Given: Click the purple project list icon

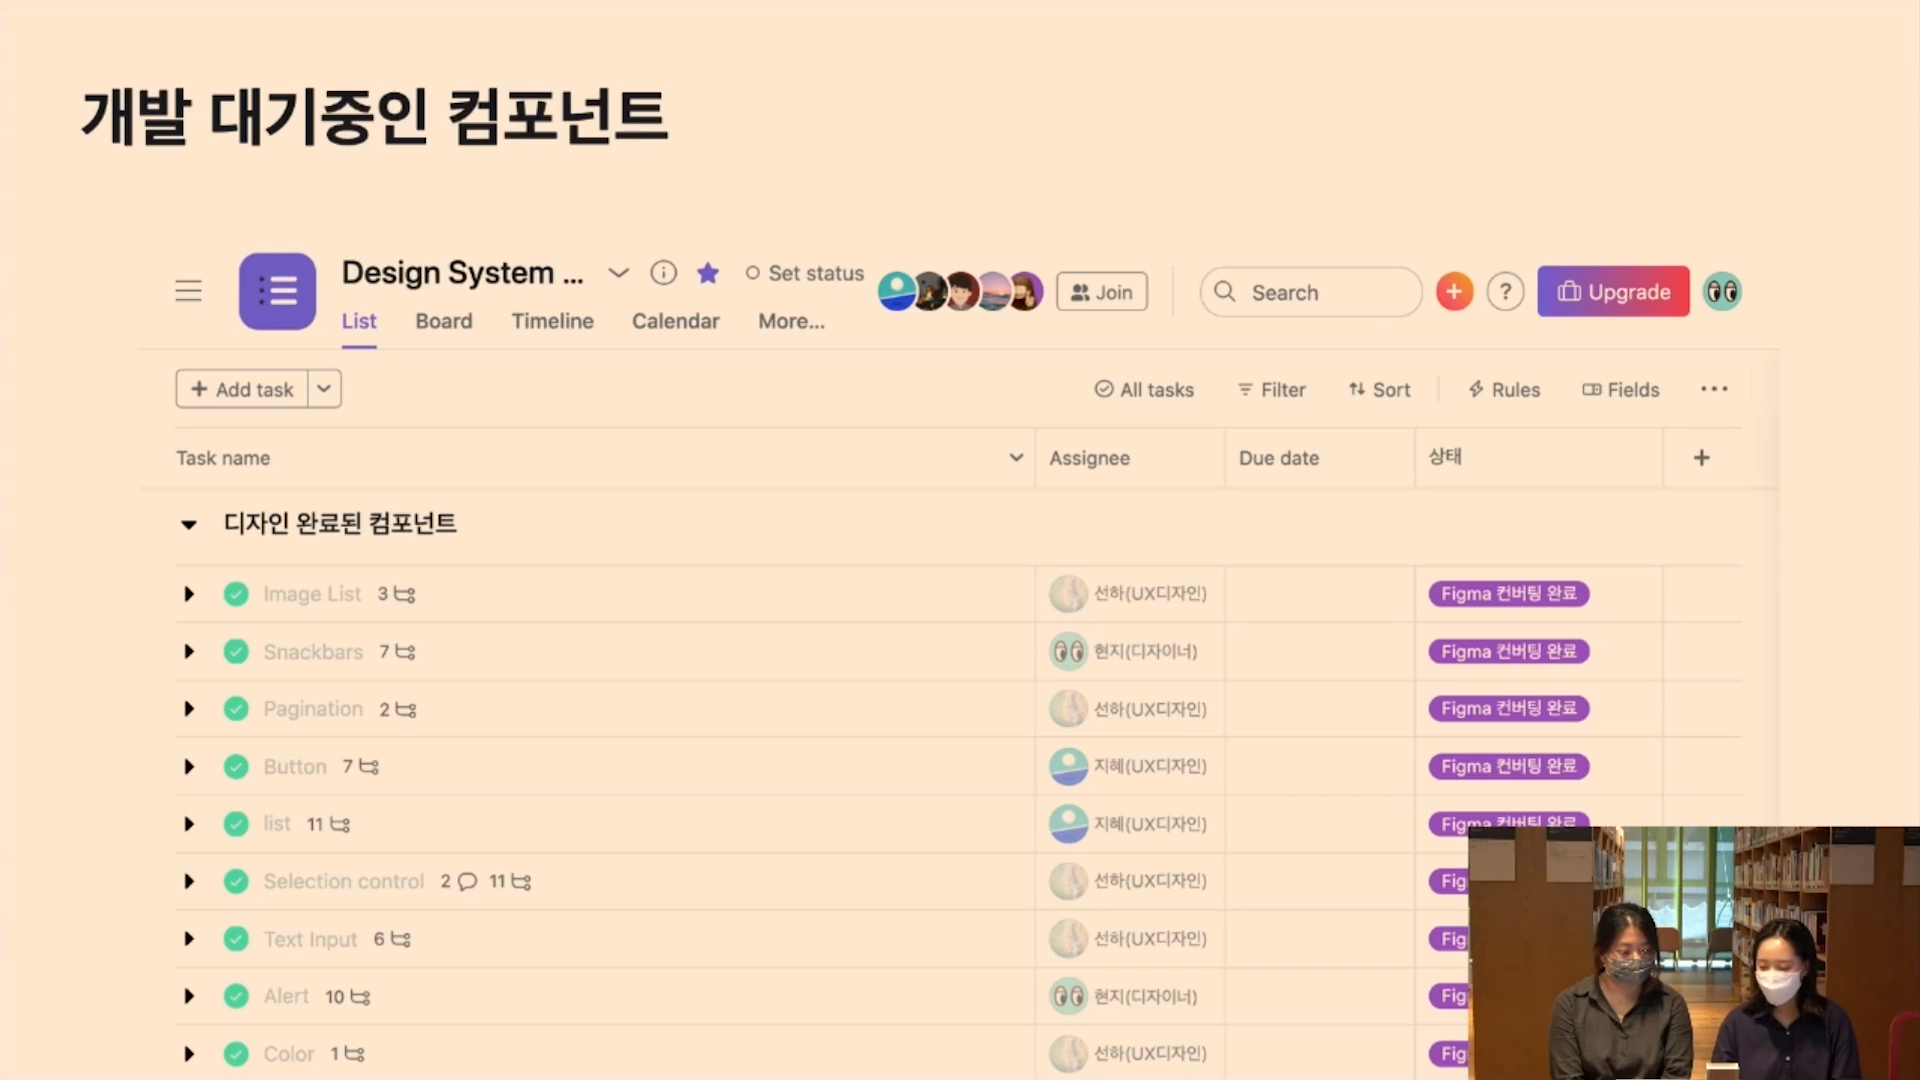Looking at the screenshot, I should click(277, 291).
